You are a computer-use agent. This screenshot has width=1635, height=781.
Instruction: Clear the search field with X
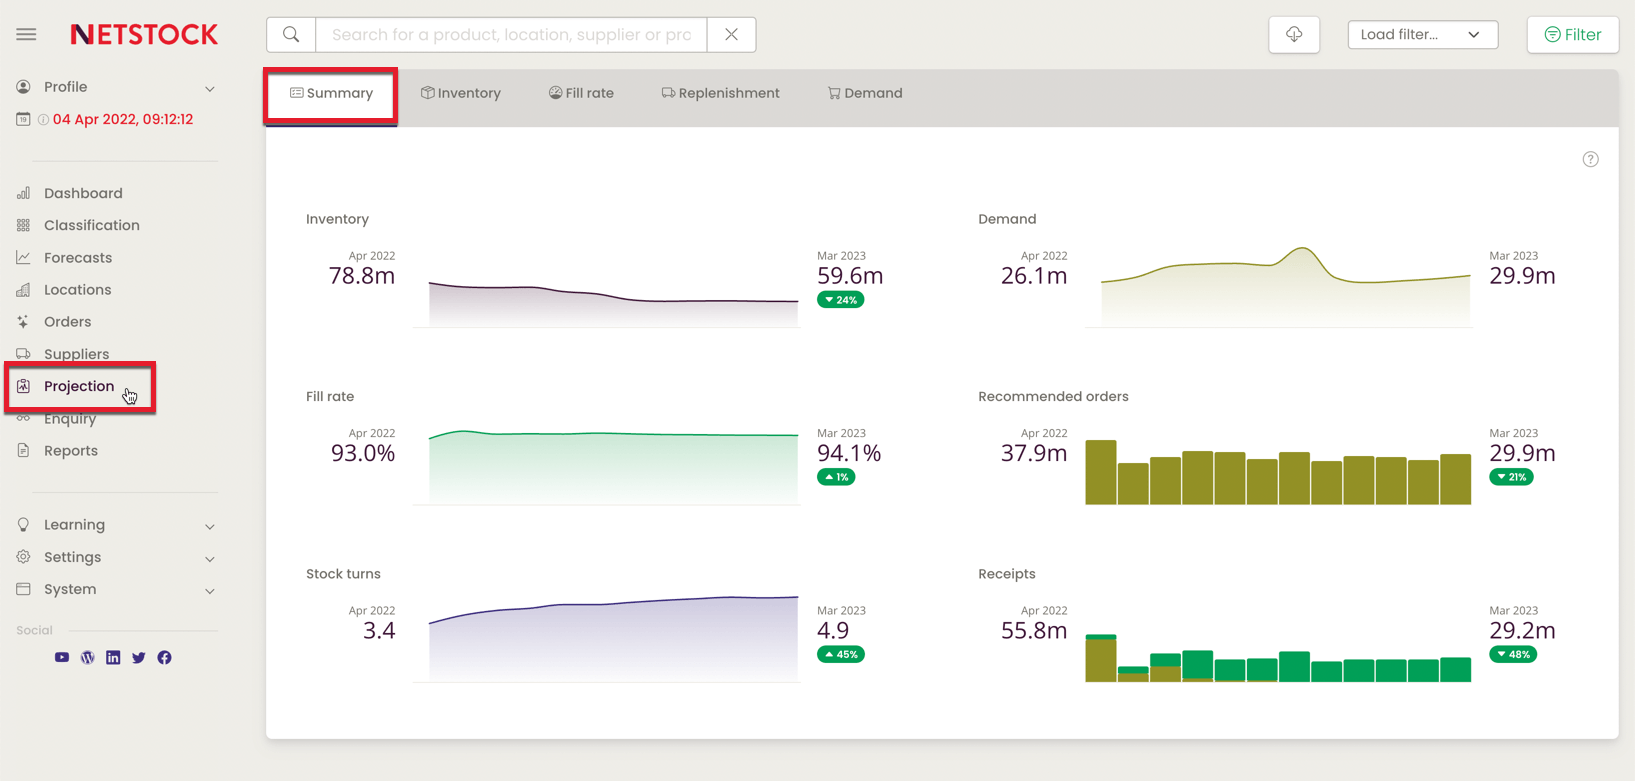pyautogui.click(x=731, y=34)
